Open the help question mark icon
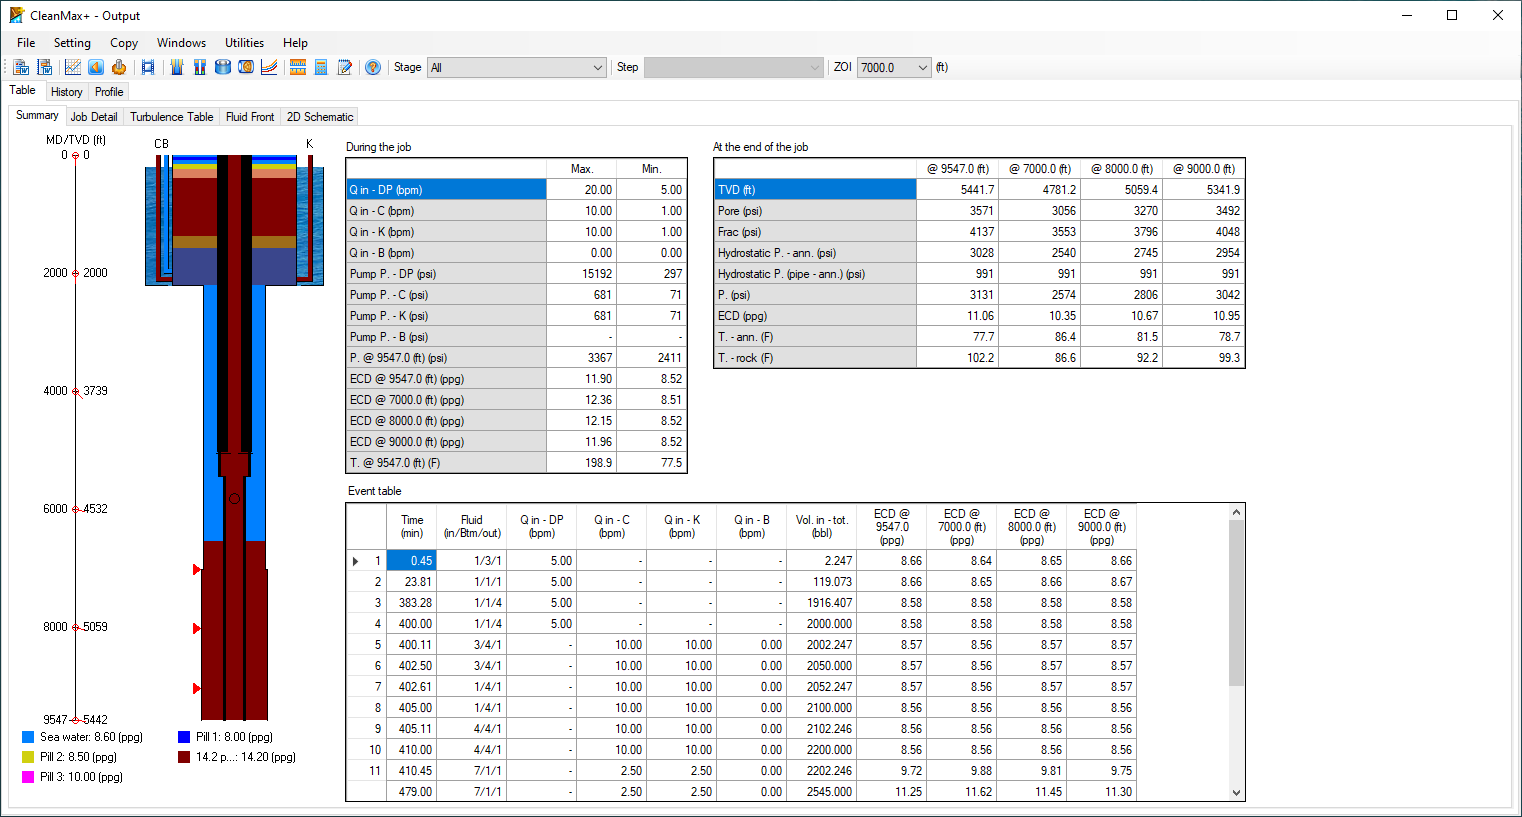Viewport: 1522px width, 817px height. pos(373,67)
